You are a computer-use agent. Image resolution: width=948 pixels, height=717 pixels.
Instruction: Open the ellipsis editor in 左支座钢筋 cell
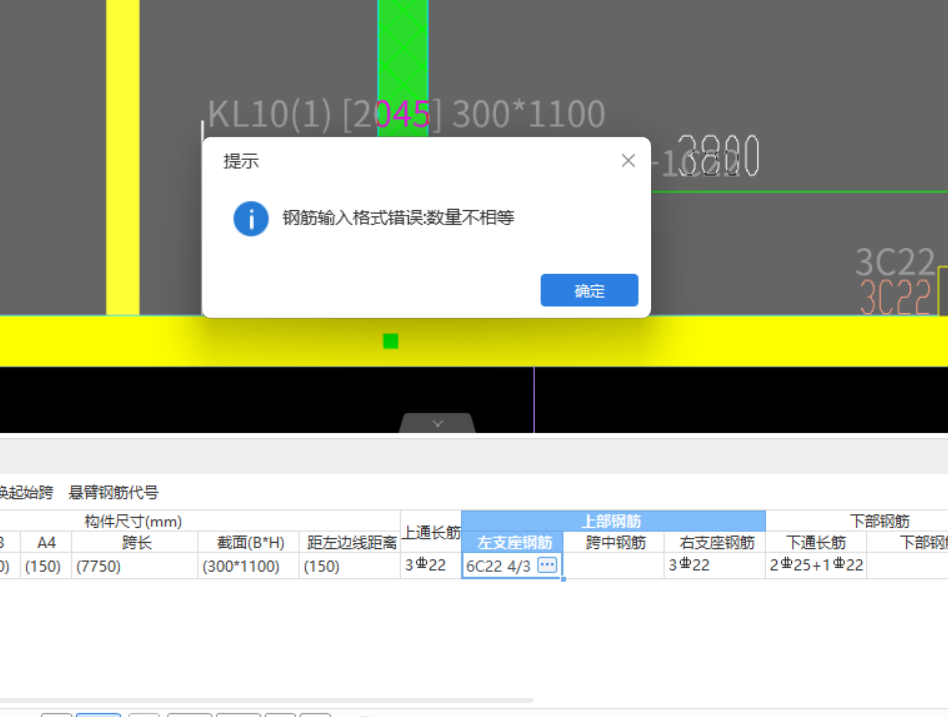(x=547, y=565)
